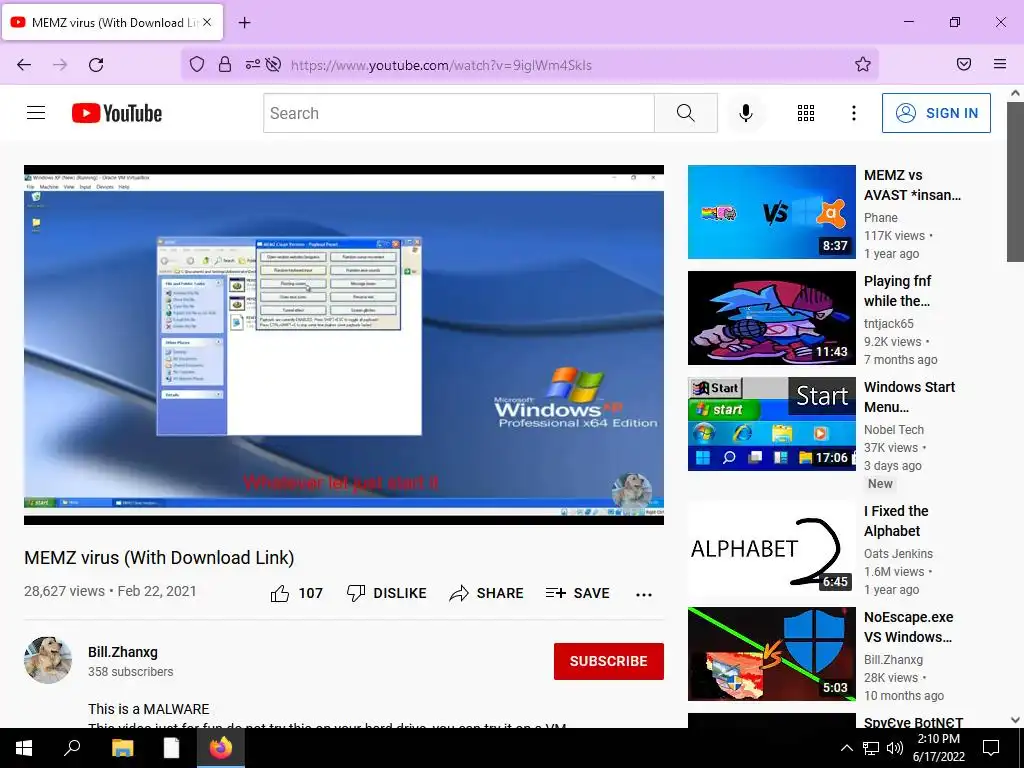This screenshot has width=1024, height=768.
Task: Open the volume speaker icon in tray
Action: point(895,748)
